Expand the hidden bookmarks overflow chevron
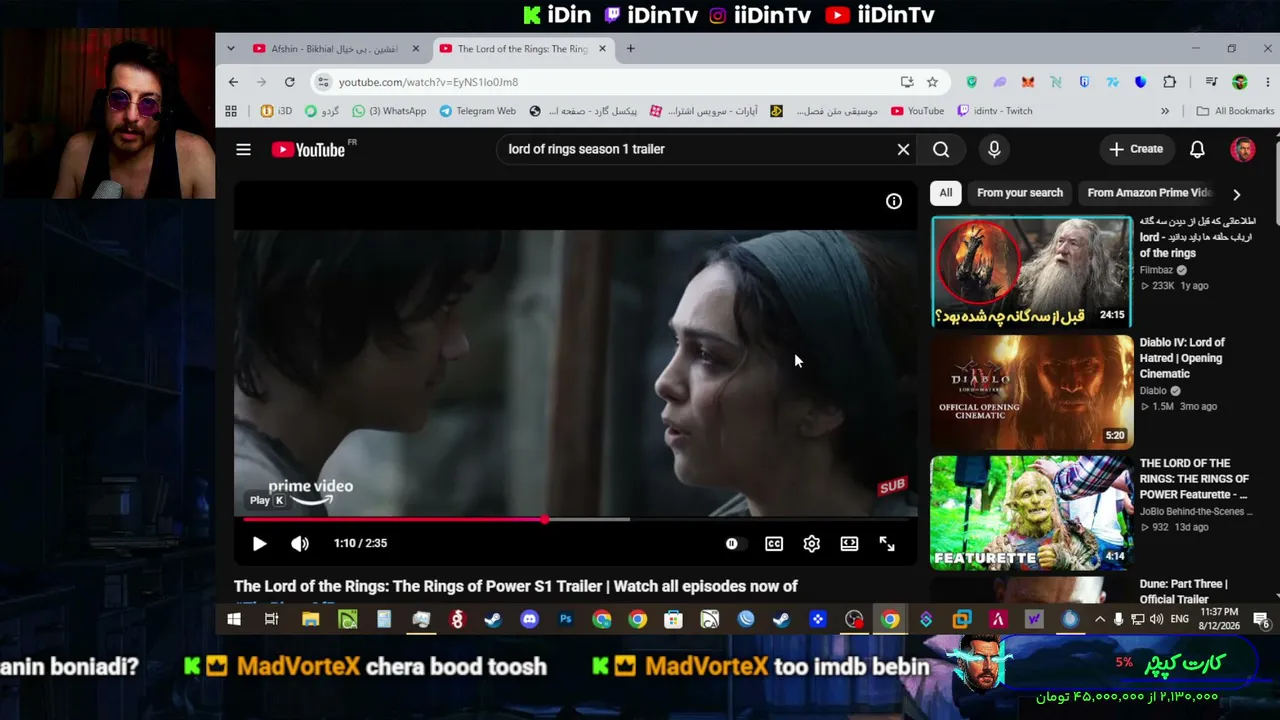This screenshot has height=720, width=1280. (1165, 111)
